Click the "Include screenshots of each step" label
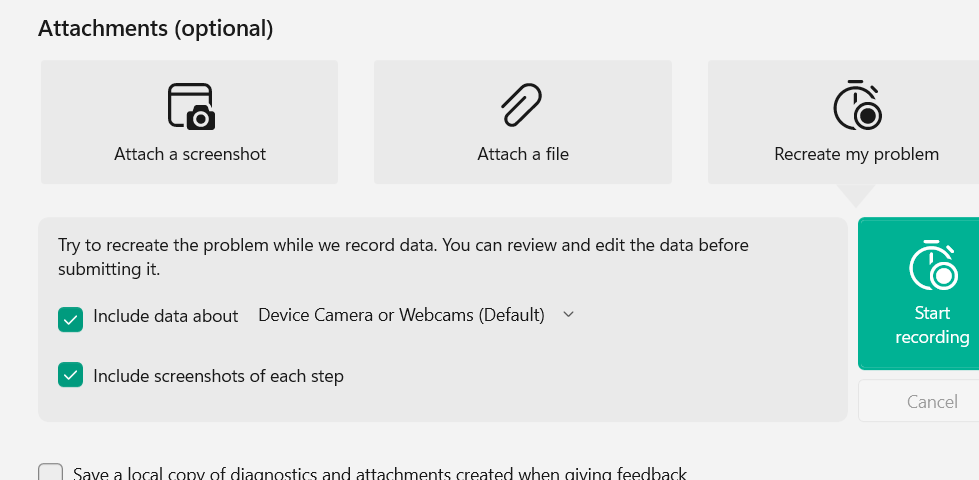979x480 pixels. coord(218,376)
